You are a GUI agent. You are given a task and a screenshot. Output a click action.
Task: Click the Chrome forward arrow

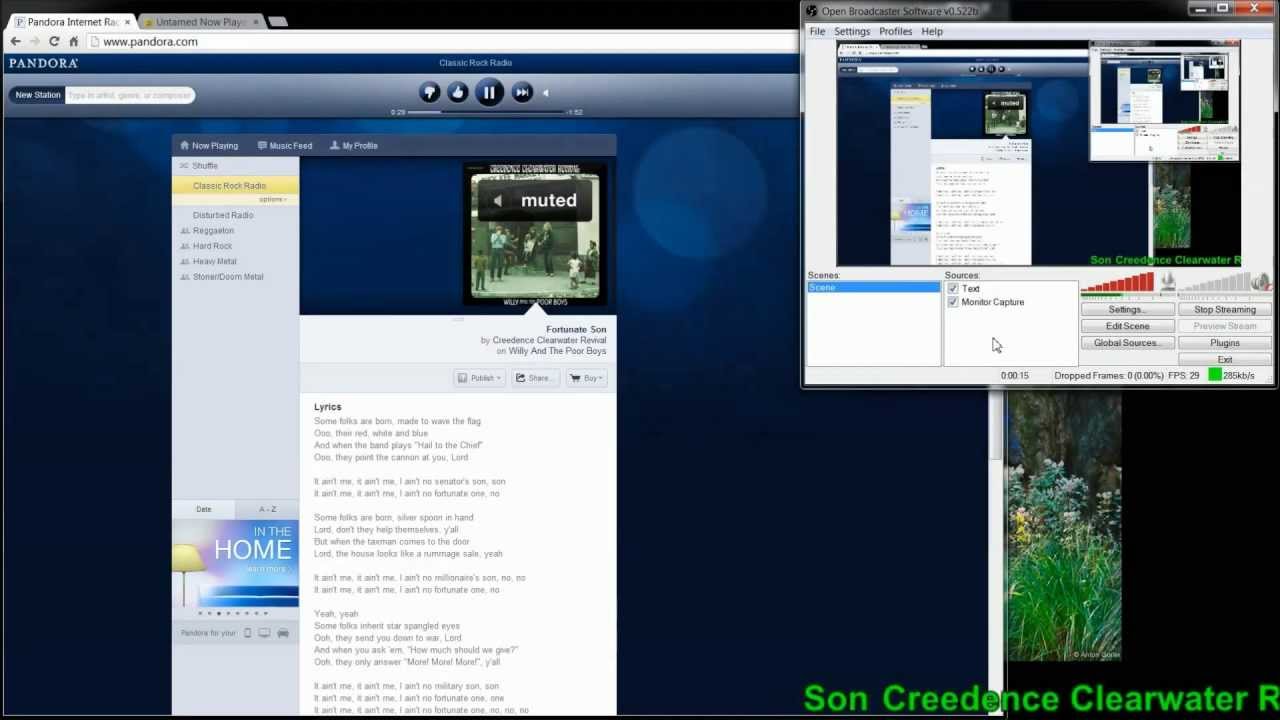pyautogui.click(x=35, y=42)
